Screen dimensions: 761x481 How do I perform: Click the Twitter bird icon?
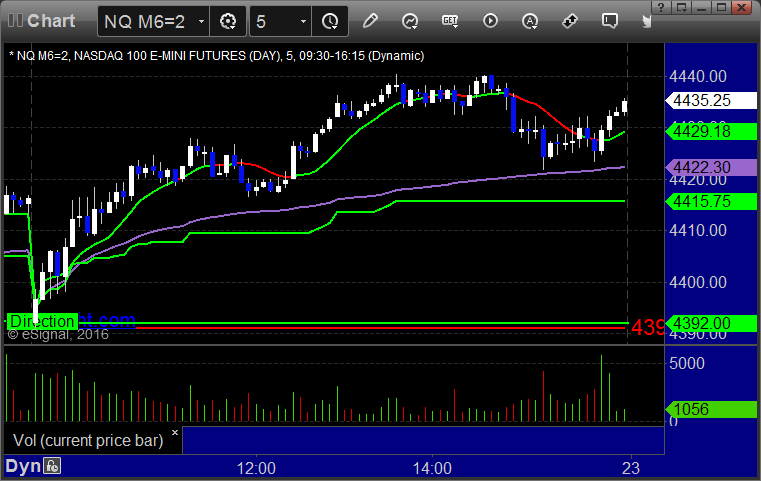(x=646, y=21)
